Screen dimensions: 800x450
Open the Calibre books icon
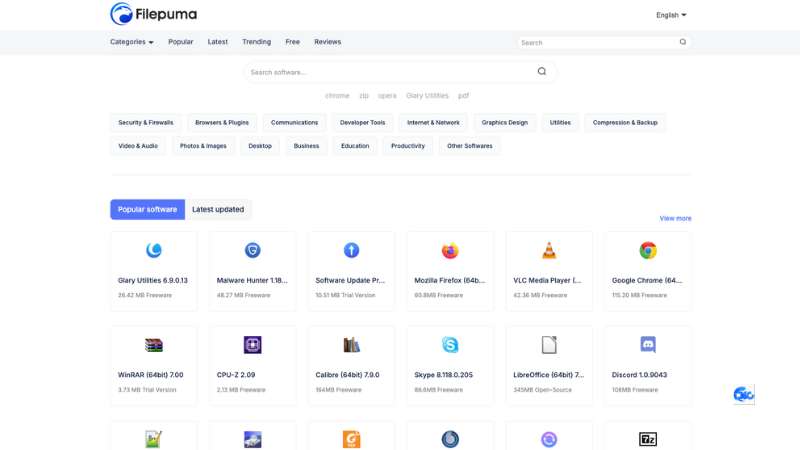click(x=351, y=345)
